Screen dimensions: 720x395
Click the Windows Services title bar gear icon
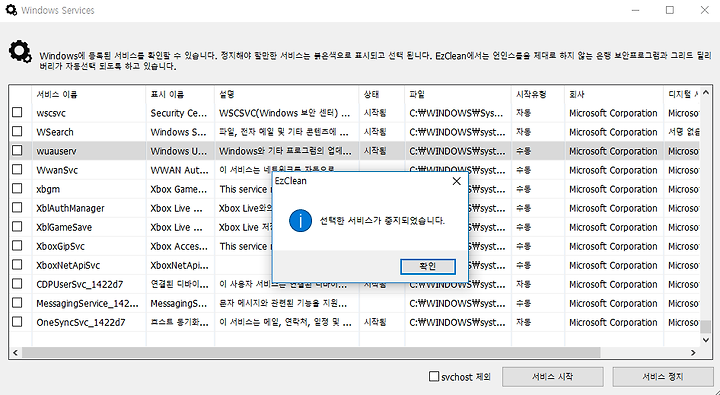point(11,10)
